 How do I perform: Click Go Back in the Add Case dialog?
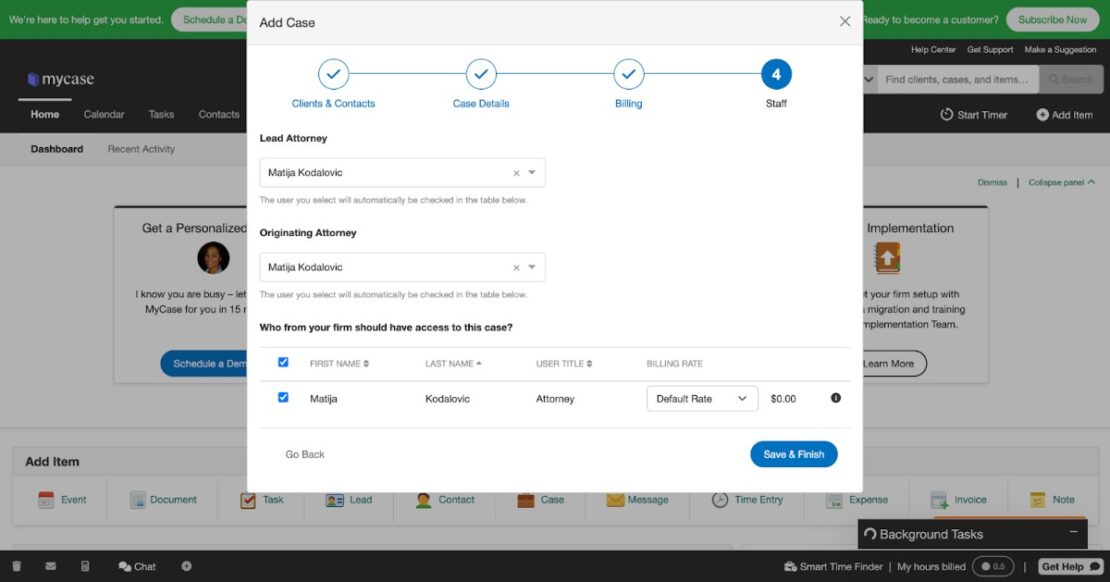305,454
